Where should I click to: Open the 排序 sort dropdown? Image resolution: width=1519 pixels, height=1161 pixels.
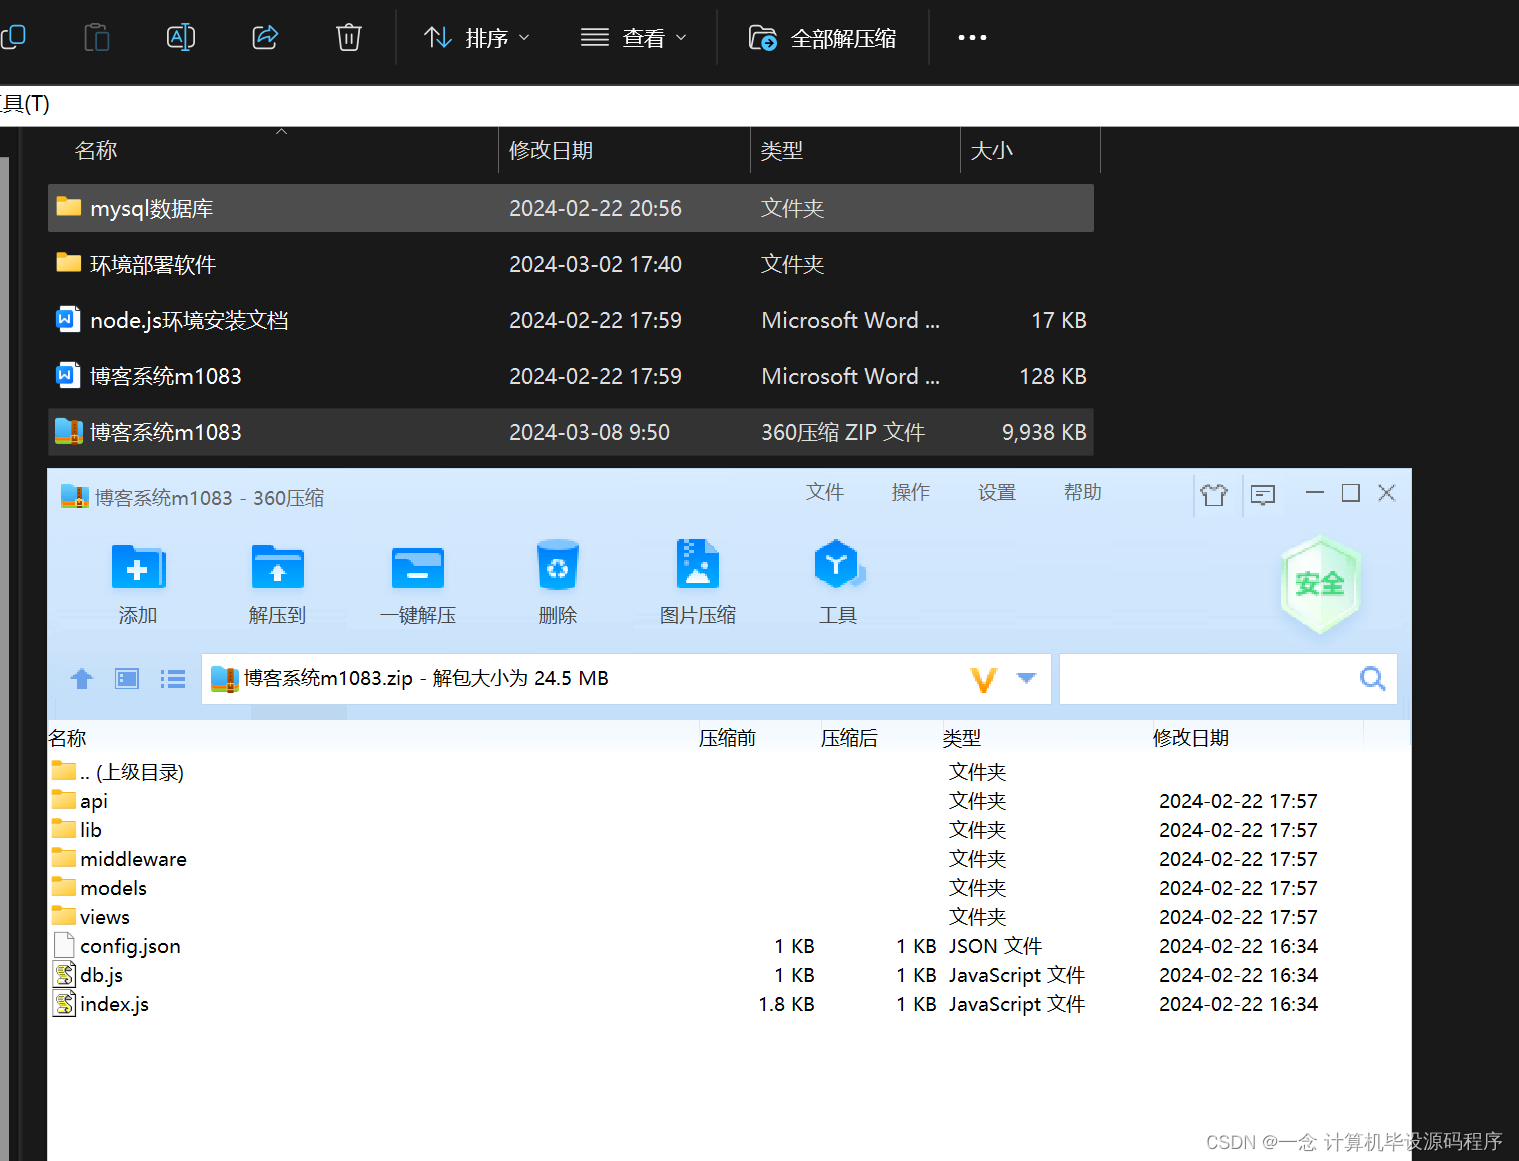click(x=477, y=37)
